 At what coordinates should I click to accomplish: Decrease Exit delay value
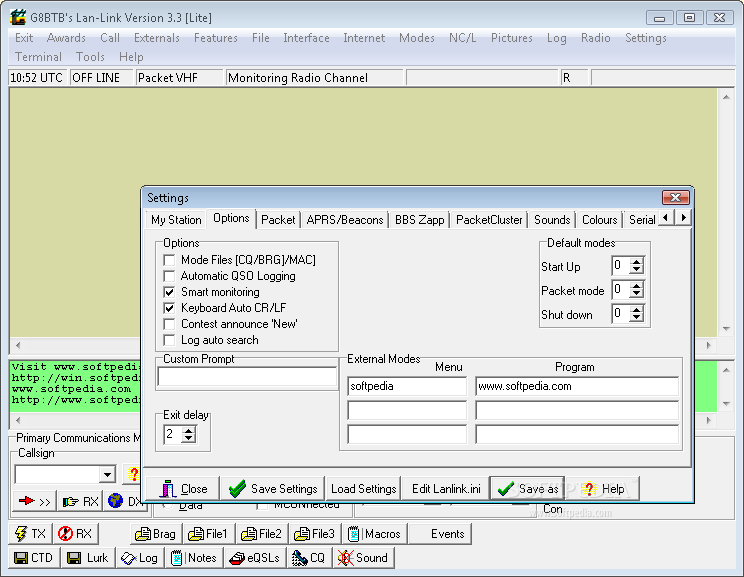tap(188, 438)
